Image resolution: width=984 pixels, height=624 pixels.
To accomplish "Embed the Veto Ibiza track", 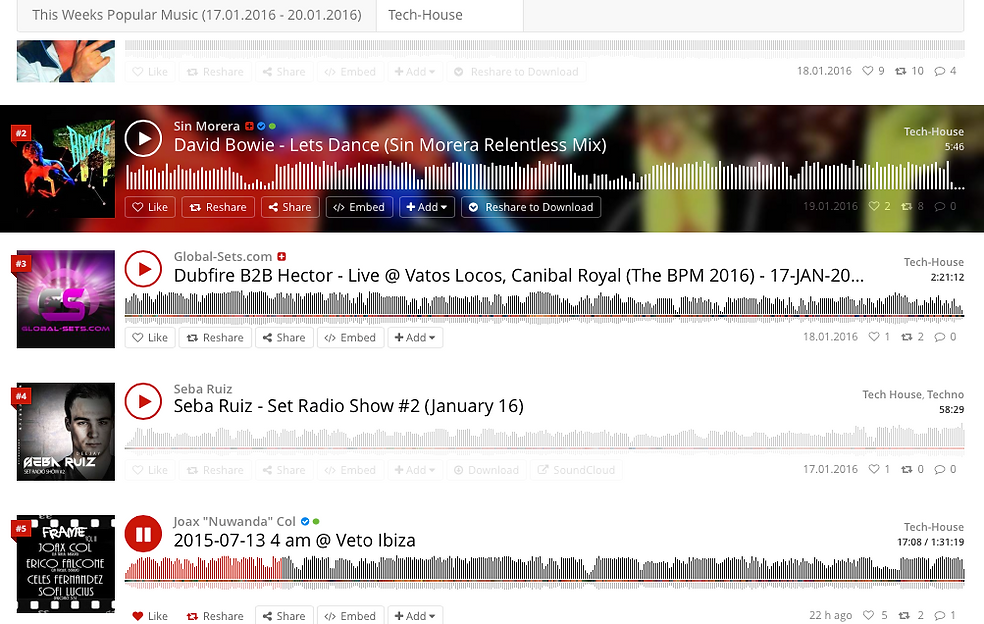I will [x=350, y=616].
